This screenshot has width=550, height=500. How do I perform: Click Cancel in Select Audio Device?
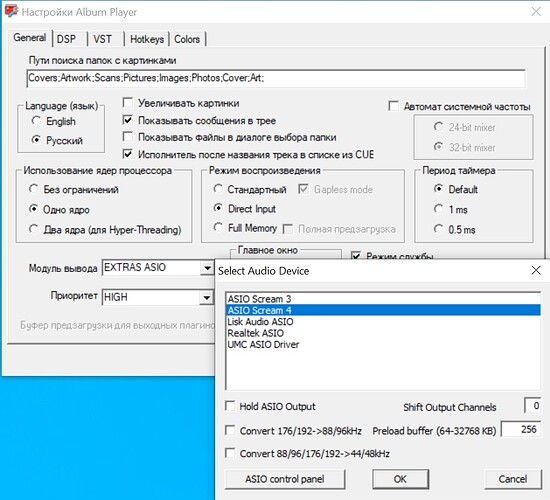pos(513,479)
